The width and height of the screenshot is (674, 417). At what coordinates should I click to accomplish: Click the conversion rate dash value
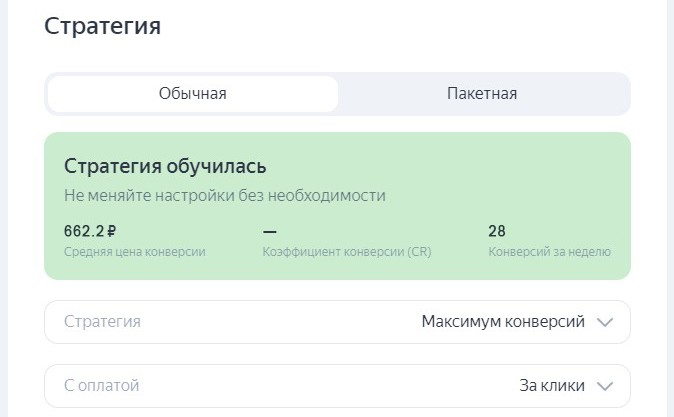coord(269,231)
